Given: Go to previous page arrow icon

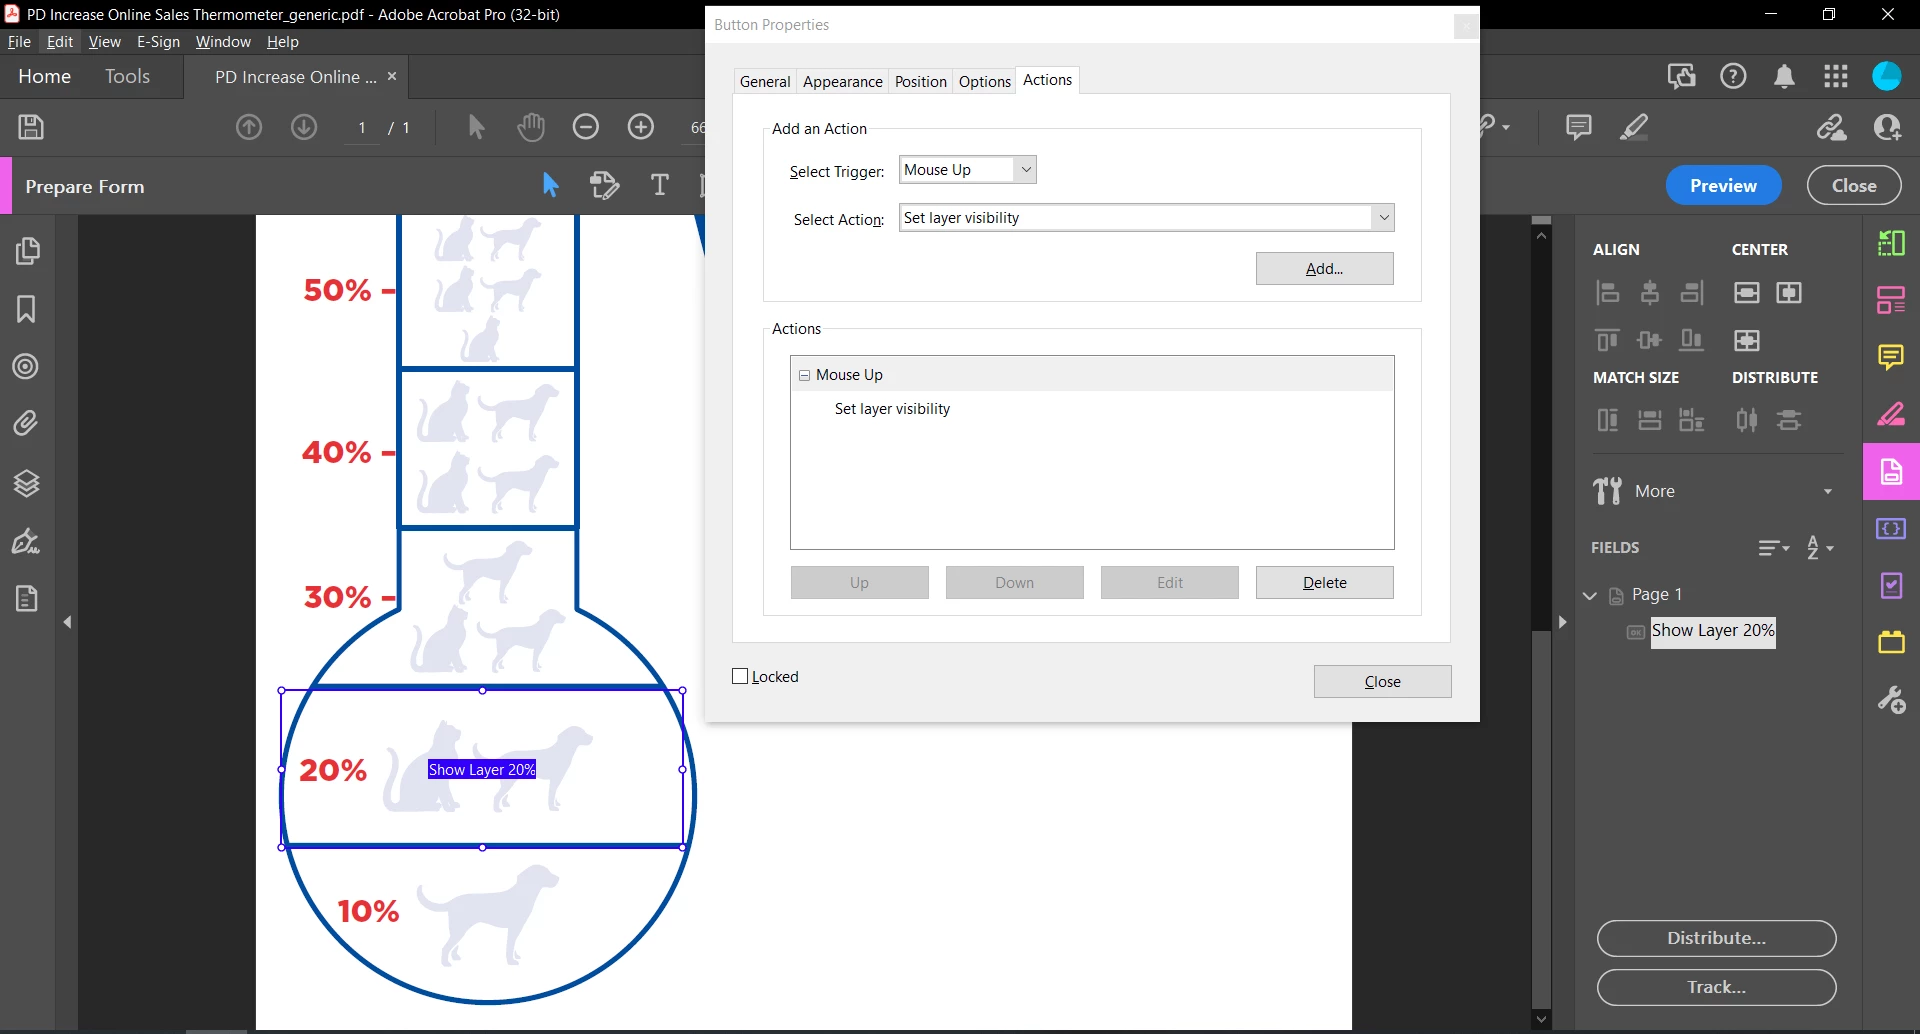Looking at the screenshot, I should click(249, 127).
